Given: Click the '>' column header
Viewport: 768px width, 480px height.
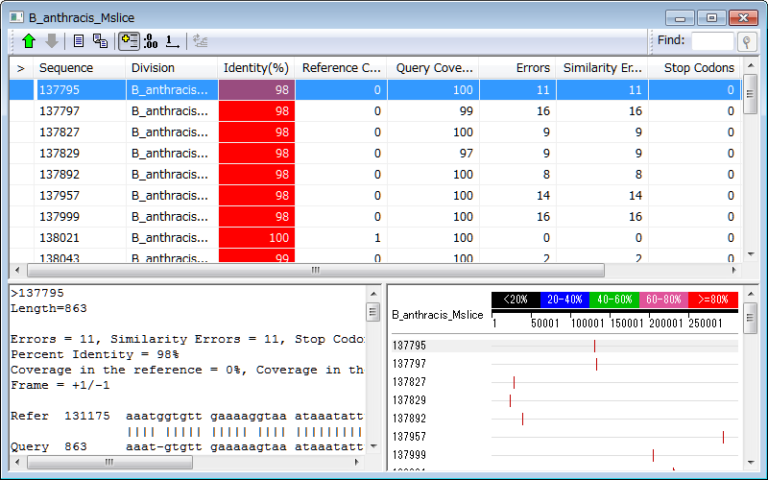Looking at the screenshot, I should pos(21,68).
